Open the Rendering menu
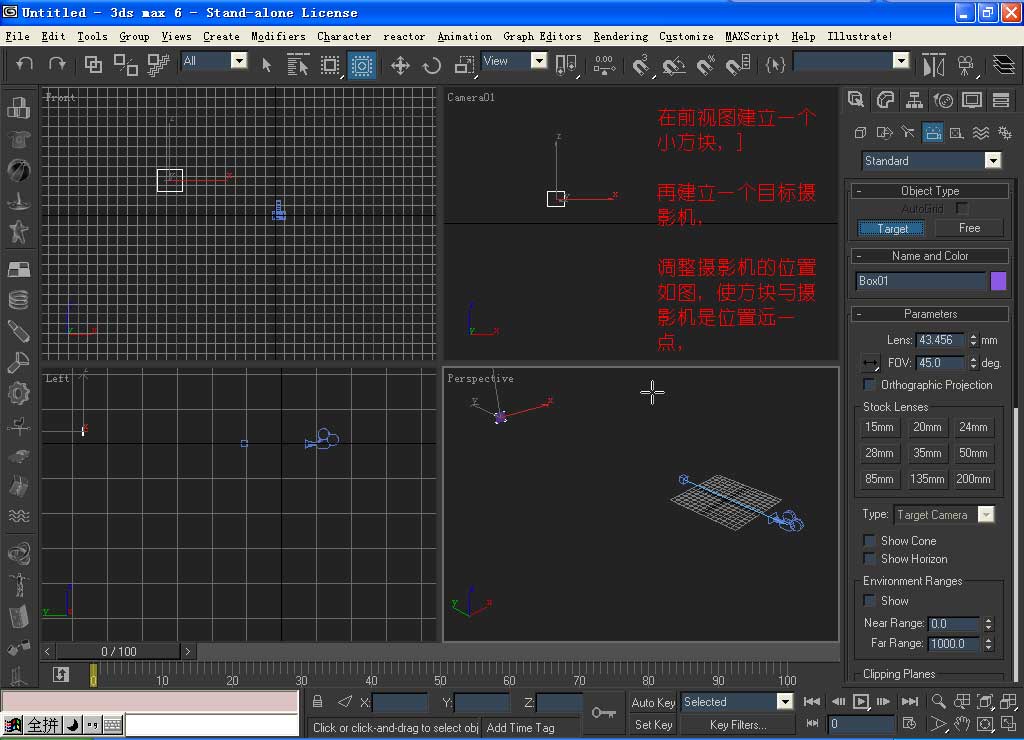1024x740 pixels. pyautogui.click(x=620, y=37)
